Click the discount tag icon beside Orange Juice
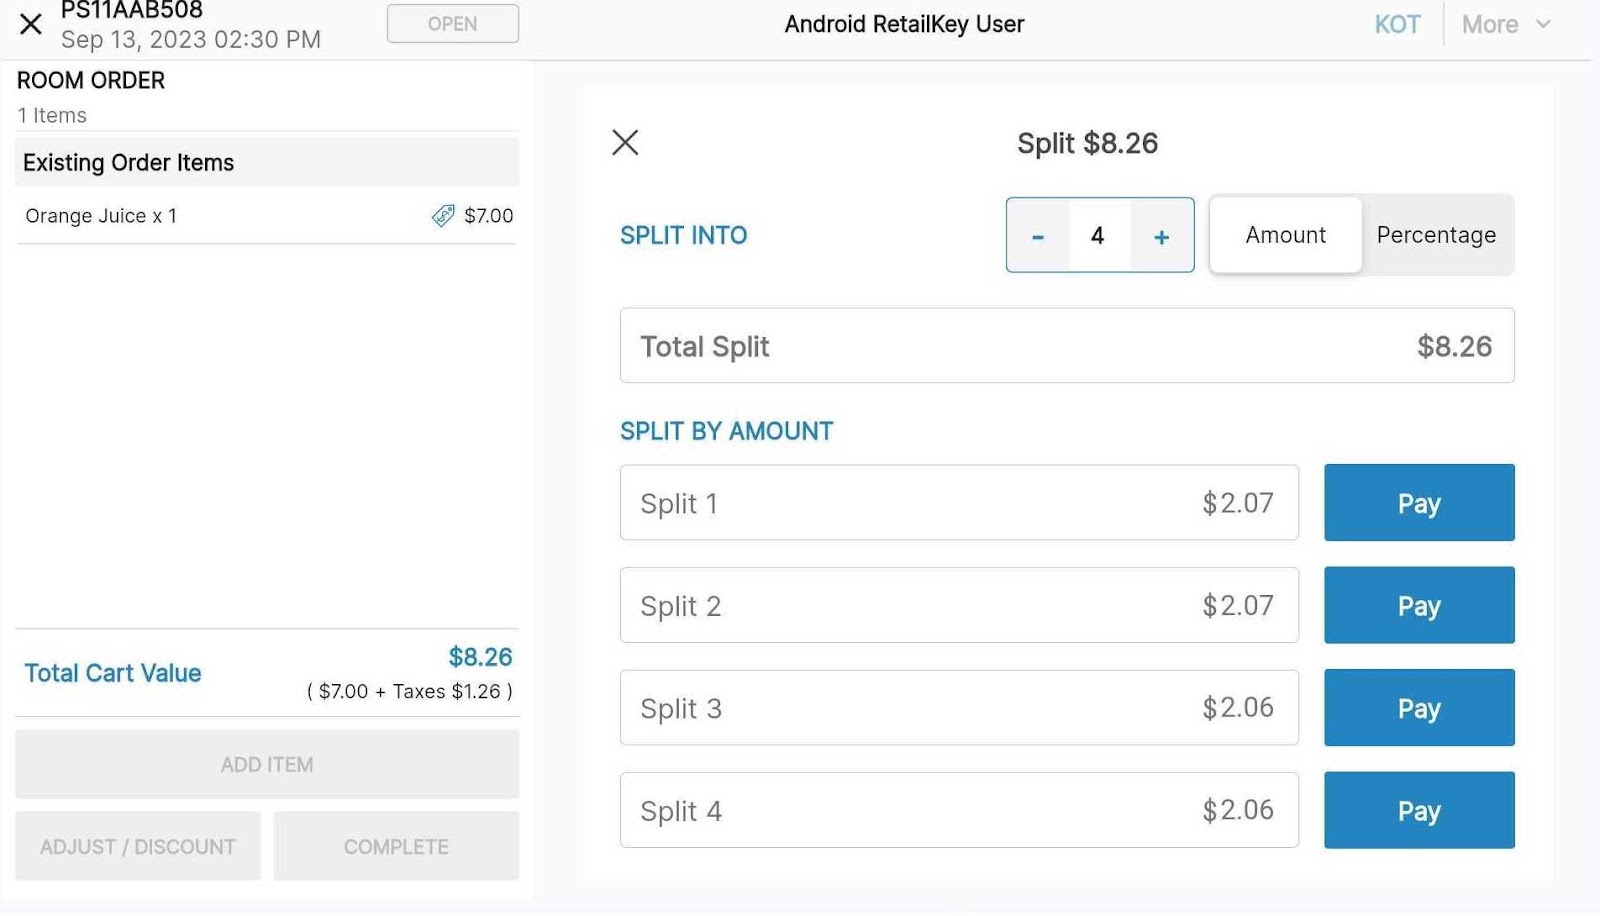1600x916 pixels. [x=443, y=216]
